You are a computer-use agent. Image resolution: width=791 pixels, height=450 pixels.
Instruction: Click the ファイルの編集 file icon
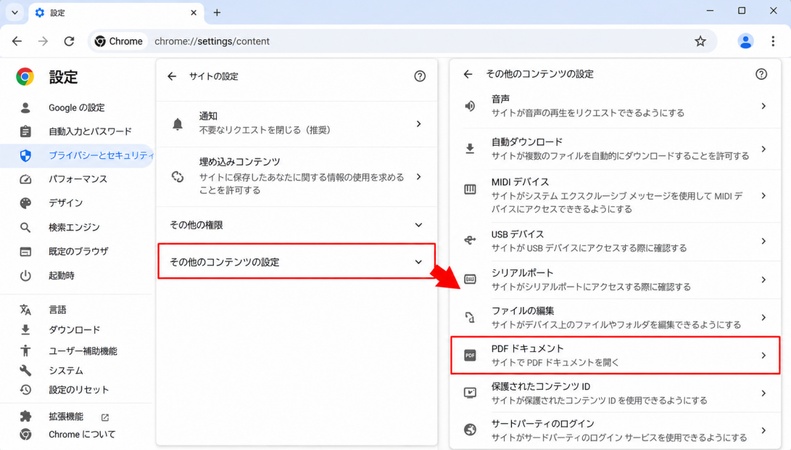[x=470, y=317]
